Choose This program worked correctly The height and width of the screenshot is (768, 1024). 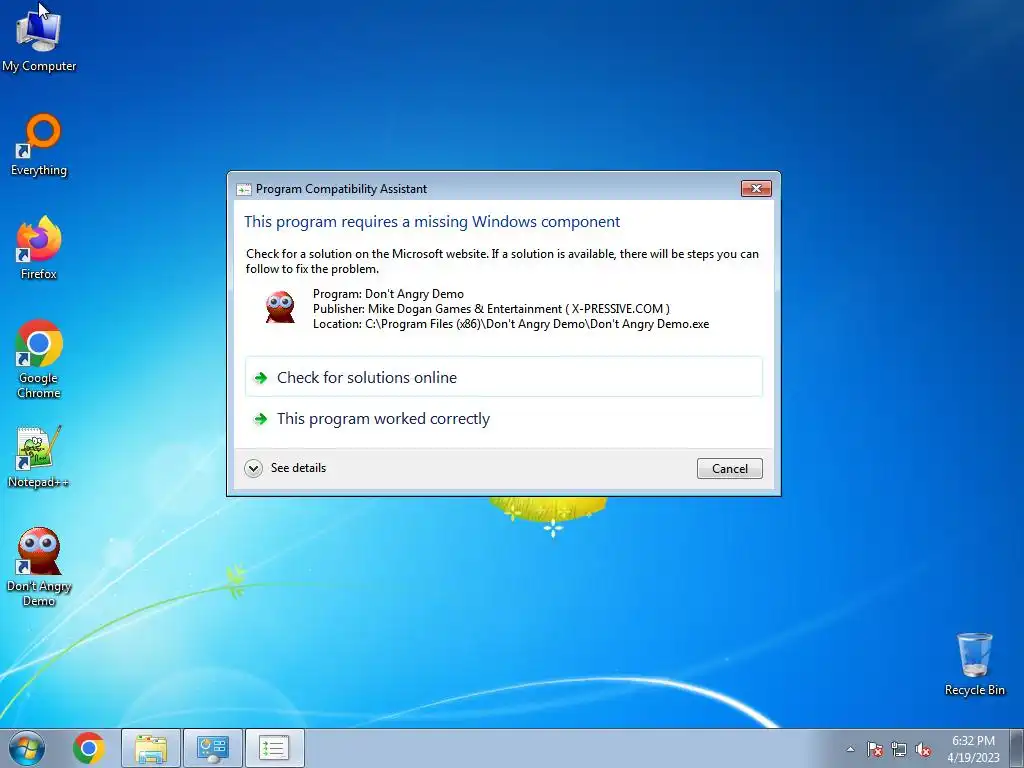pos(504,419)
